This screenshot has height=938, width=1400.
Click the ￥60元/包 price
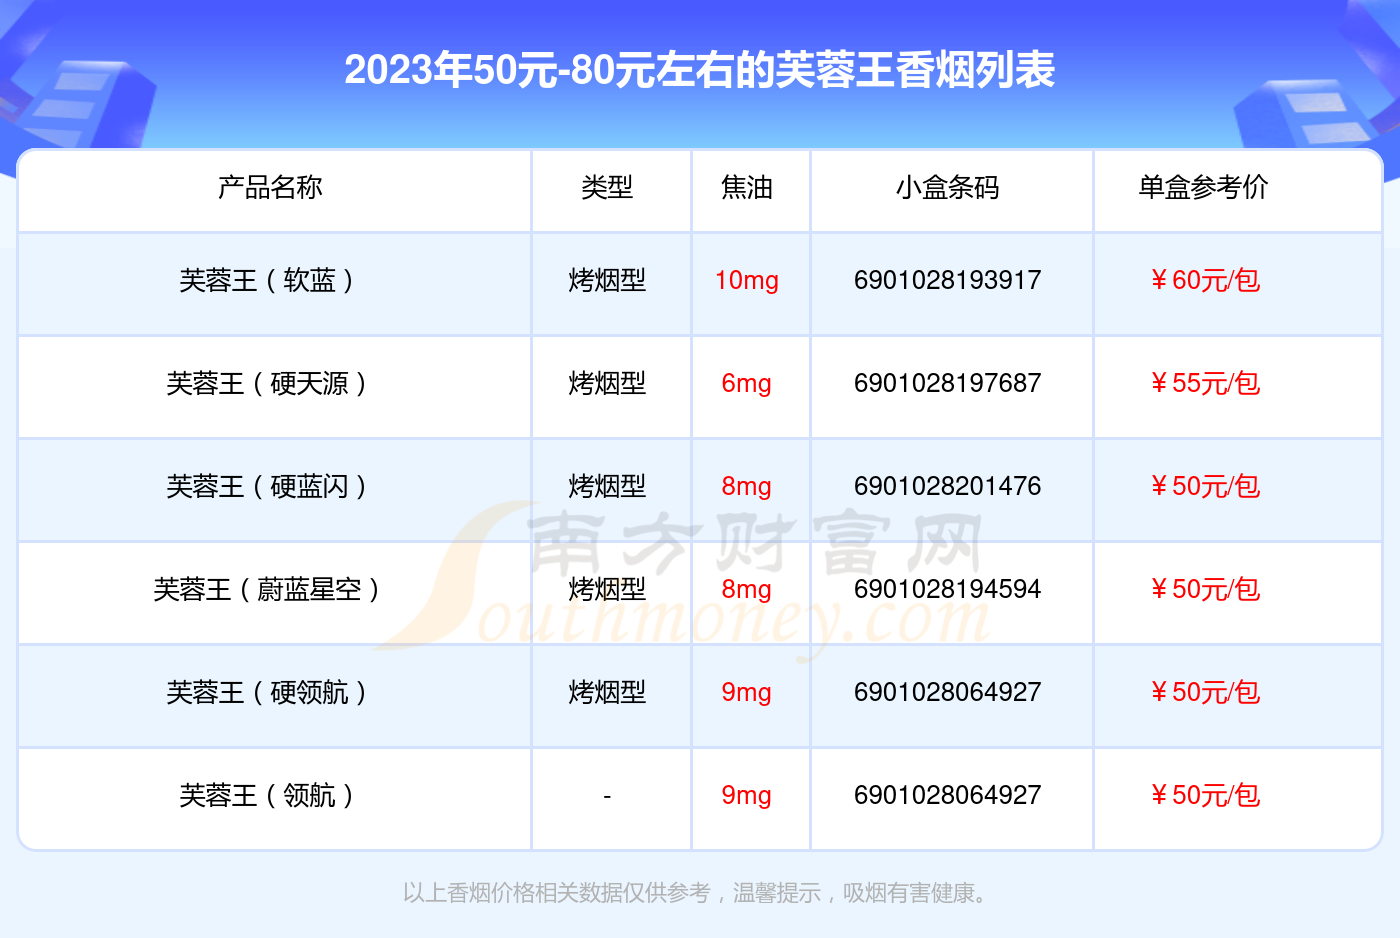tap(1204, 280)
